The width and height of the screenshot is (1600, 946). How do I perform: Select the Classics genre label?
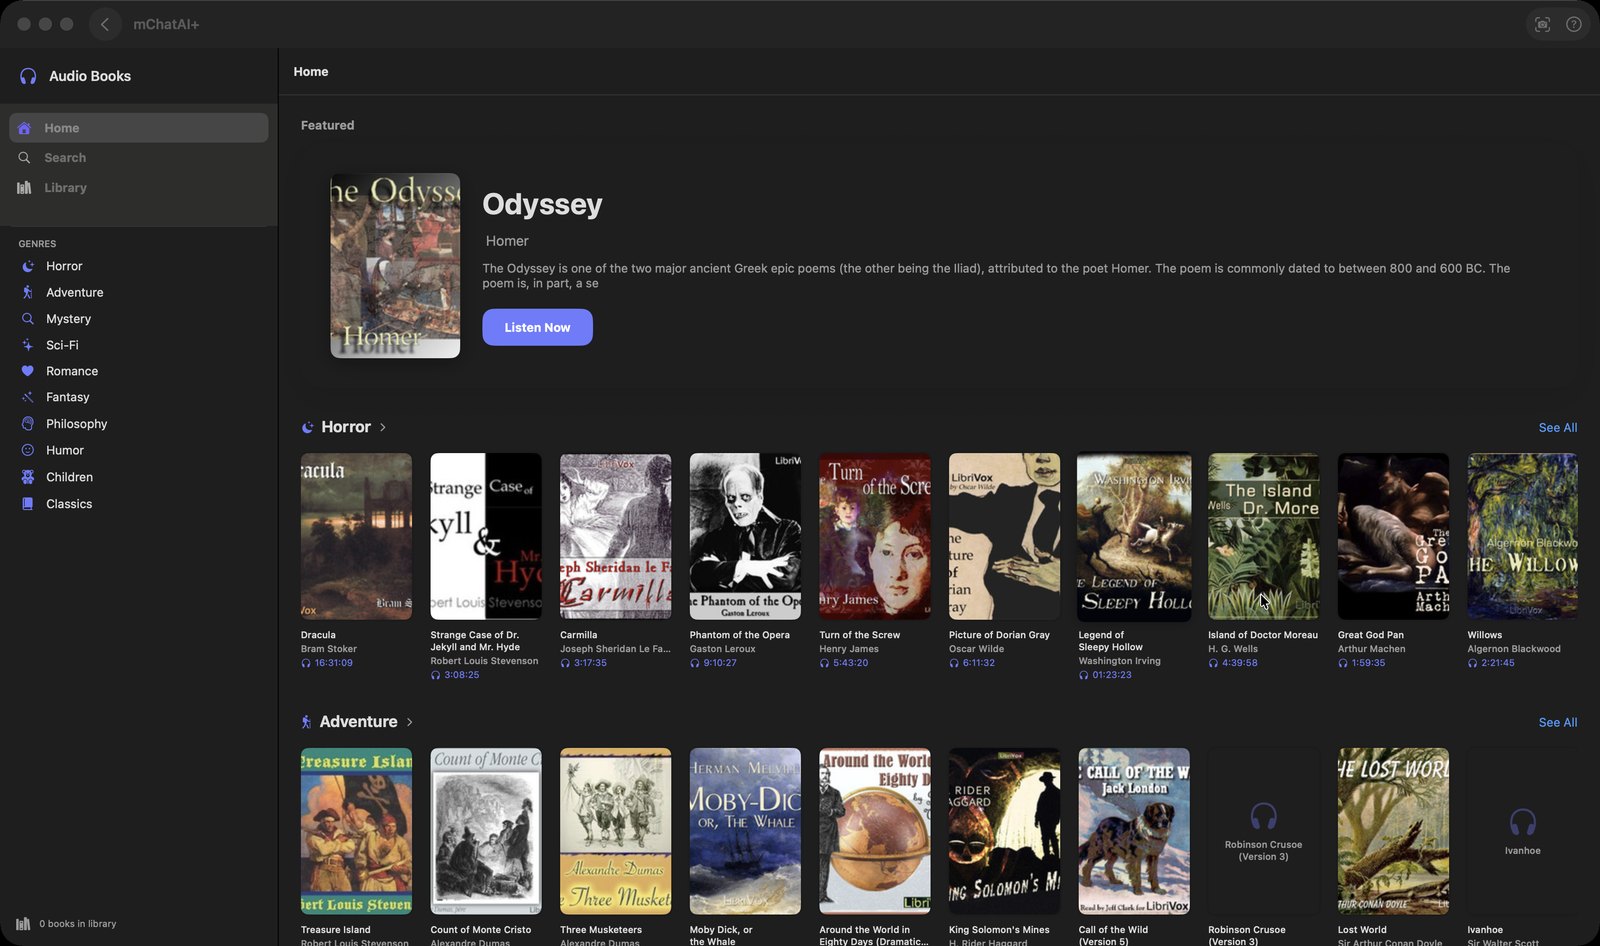69,504
